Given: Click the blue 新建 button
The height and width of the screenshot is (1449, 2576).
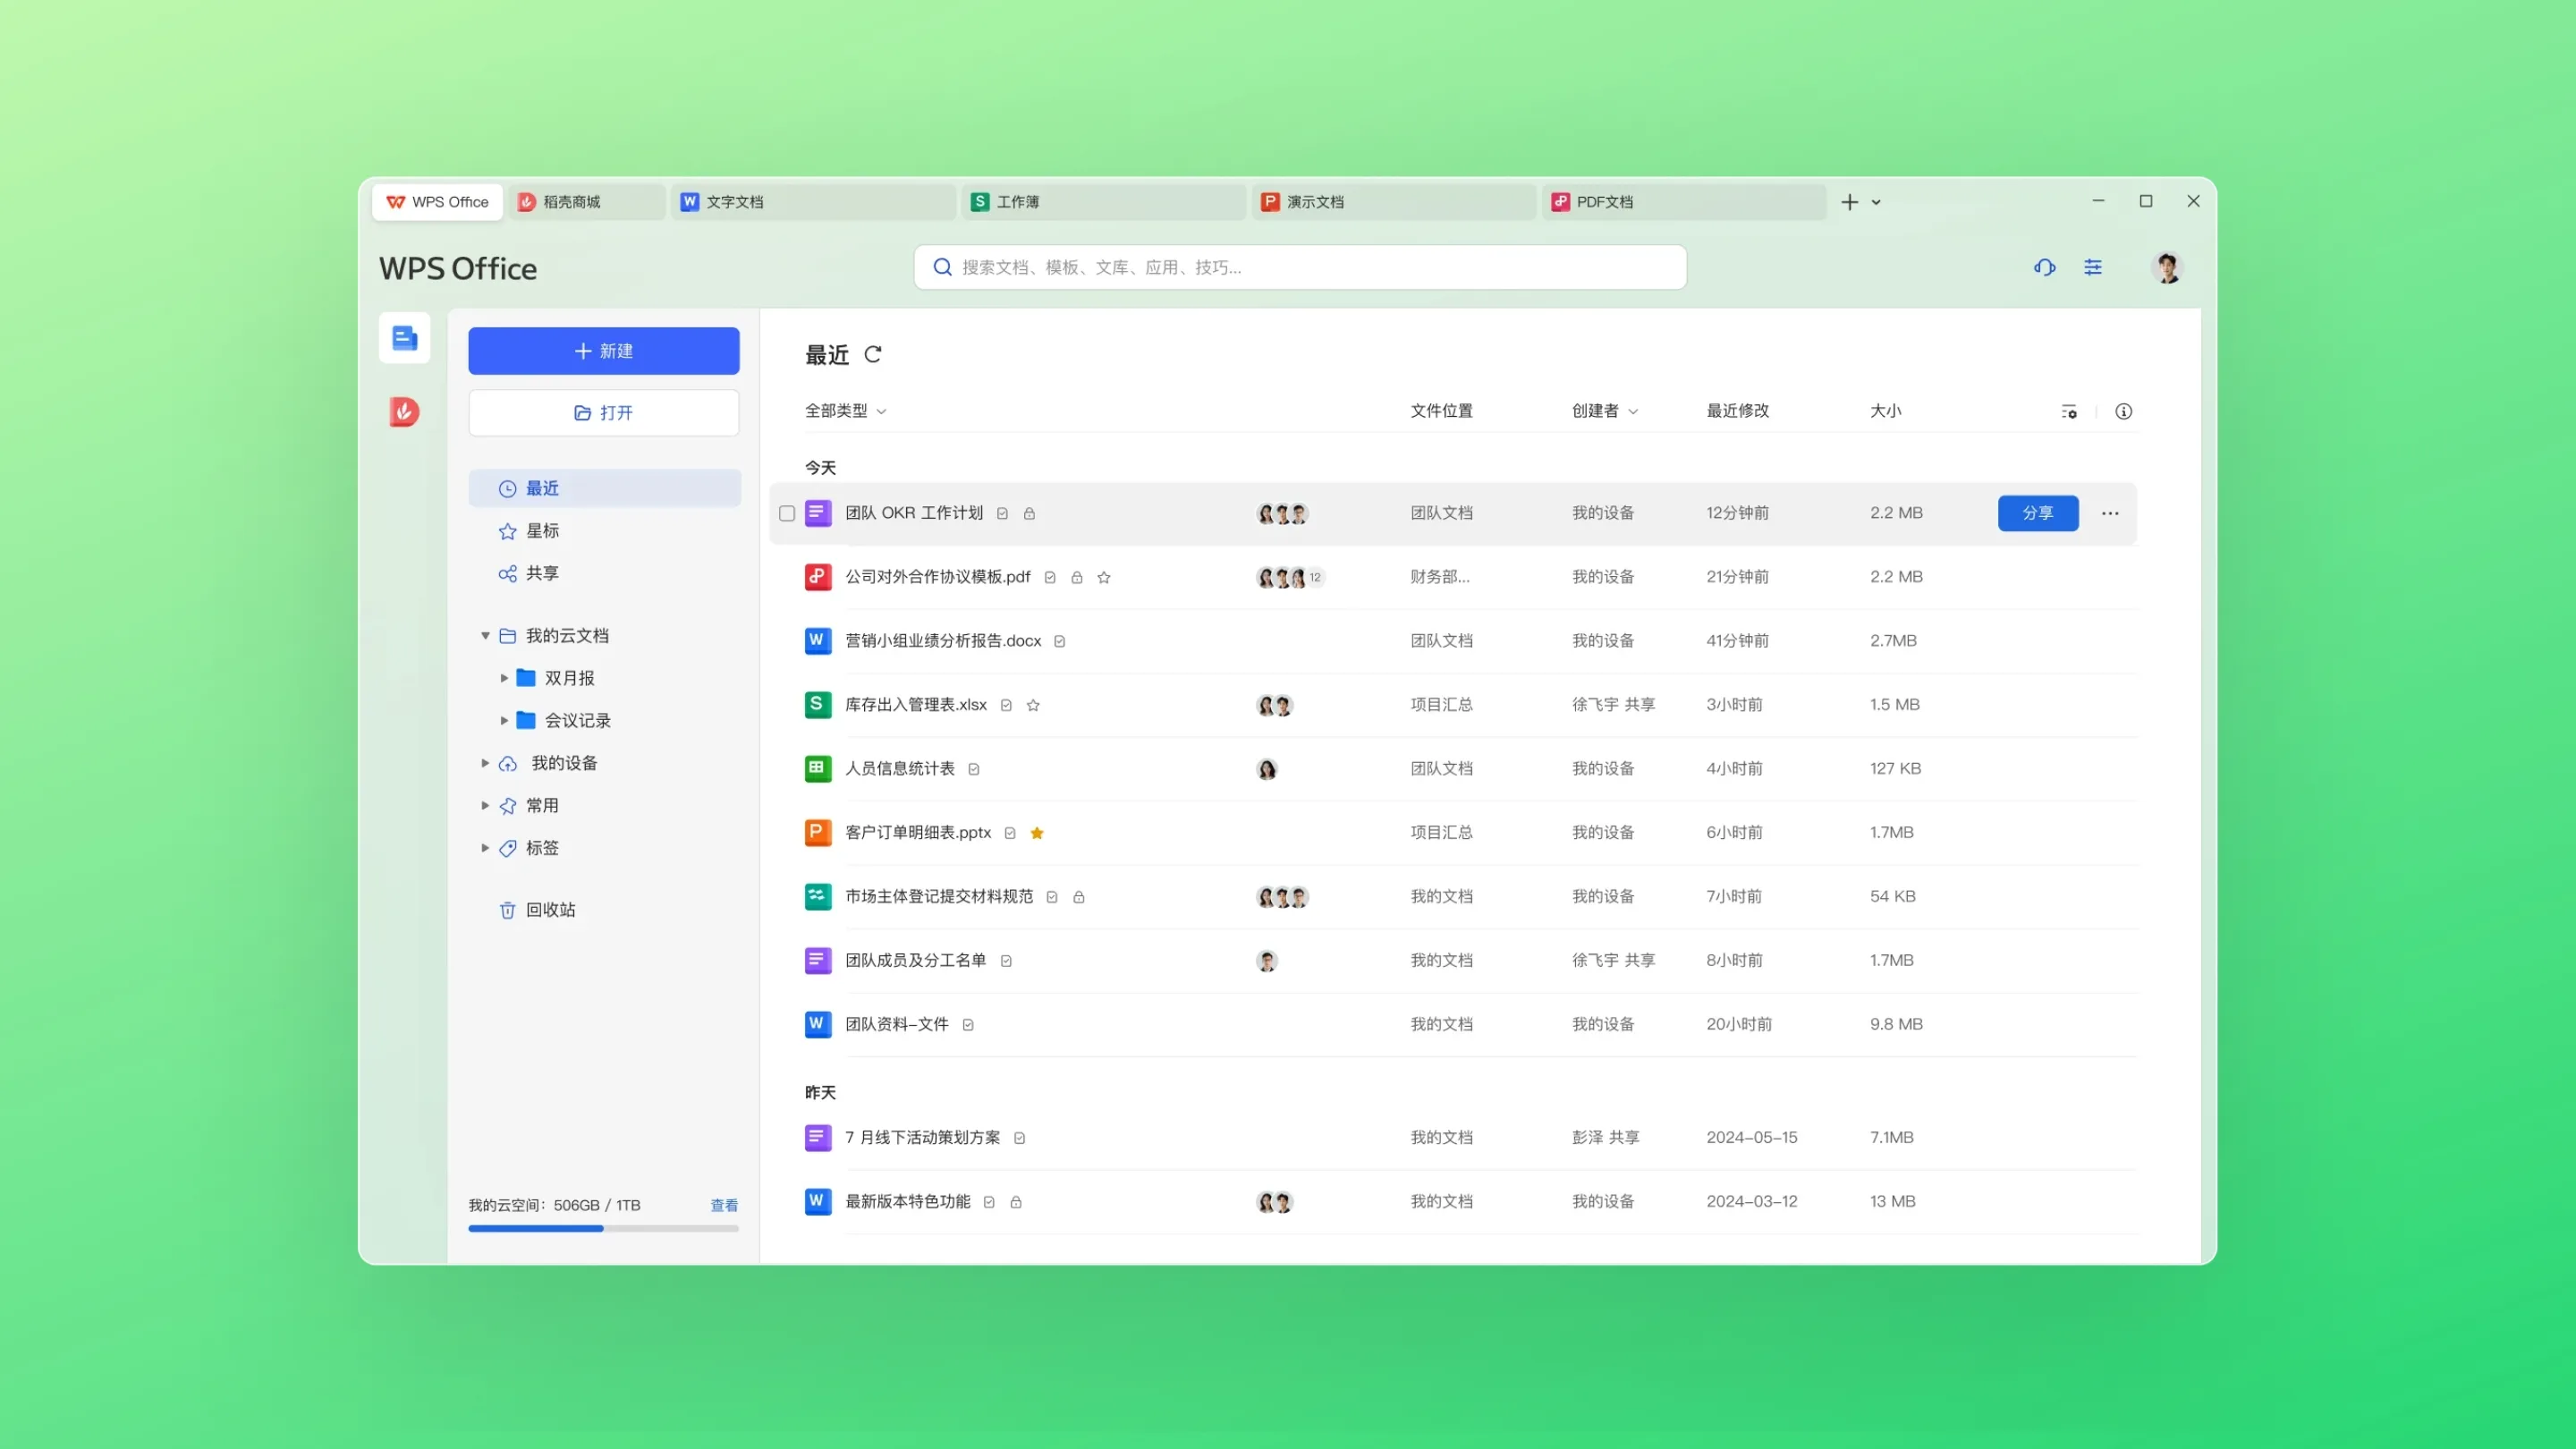Looking at the screenshot, I should (x=603, y=351).
